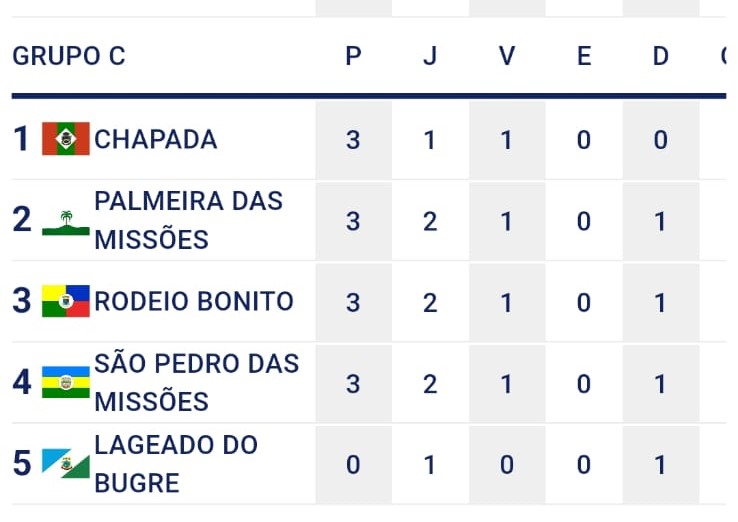The image size is (738, 522).
Task: Click position number 1 in the standings
Action: tap(22, 139)
